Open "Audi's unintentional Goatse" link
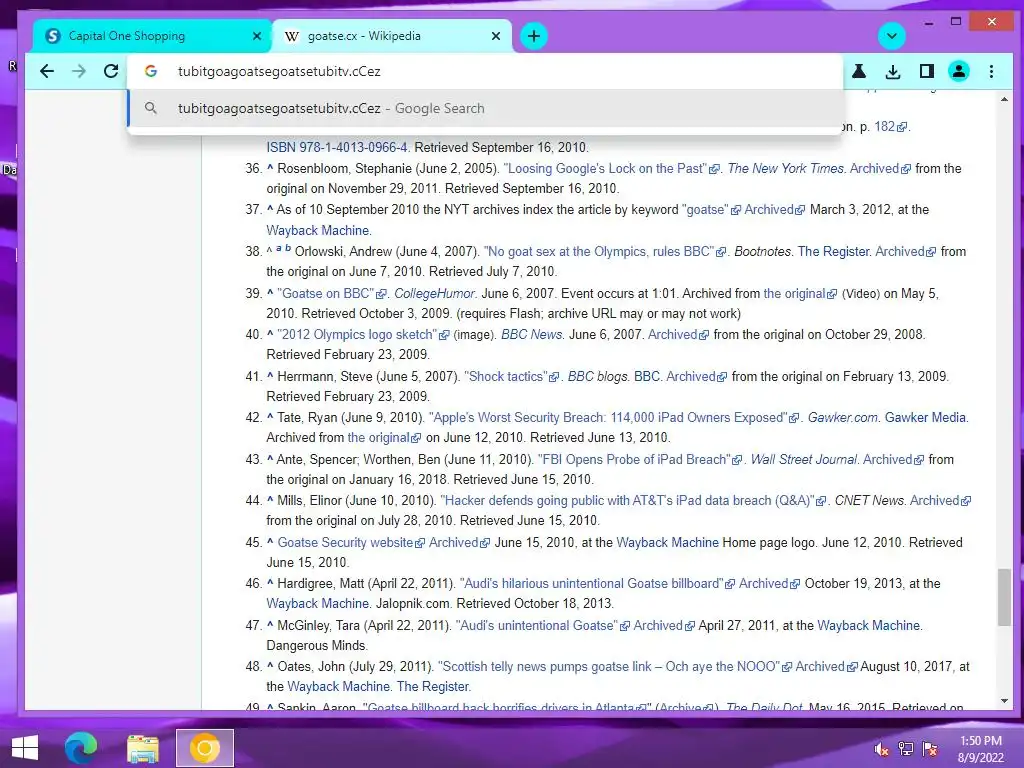Viewport: 1024px width, 768px height. [x=542, y=625]
